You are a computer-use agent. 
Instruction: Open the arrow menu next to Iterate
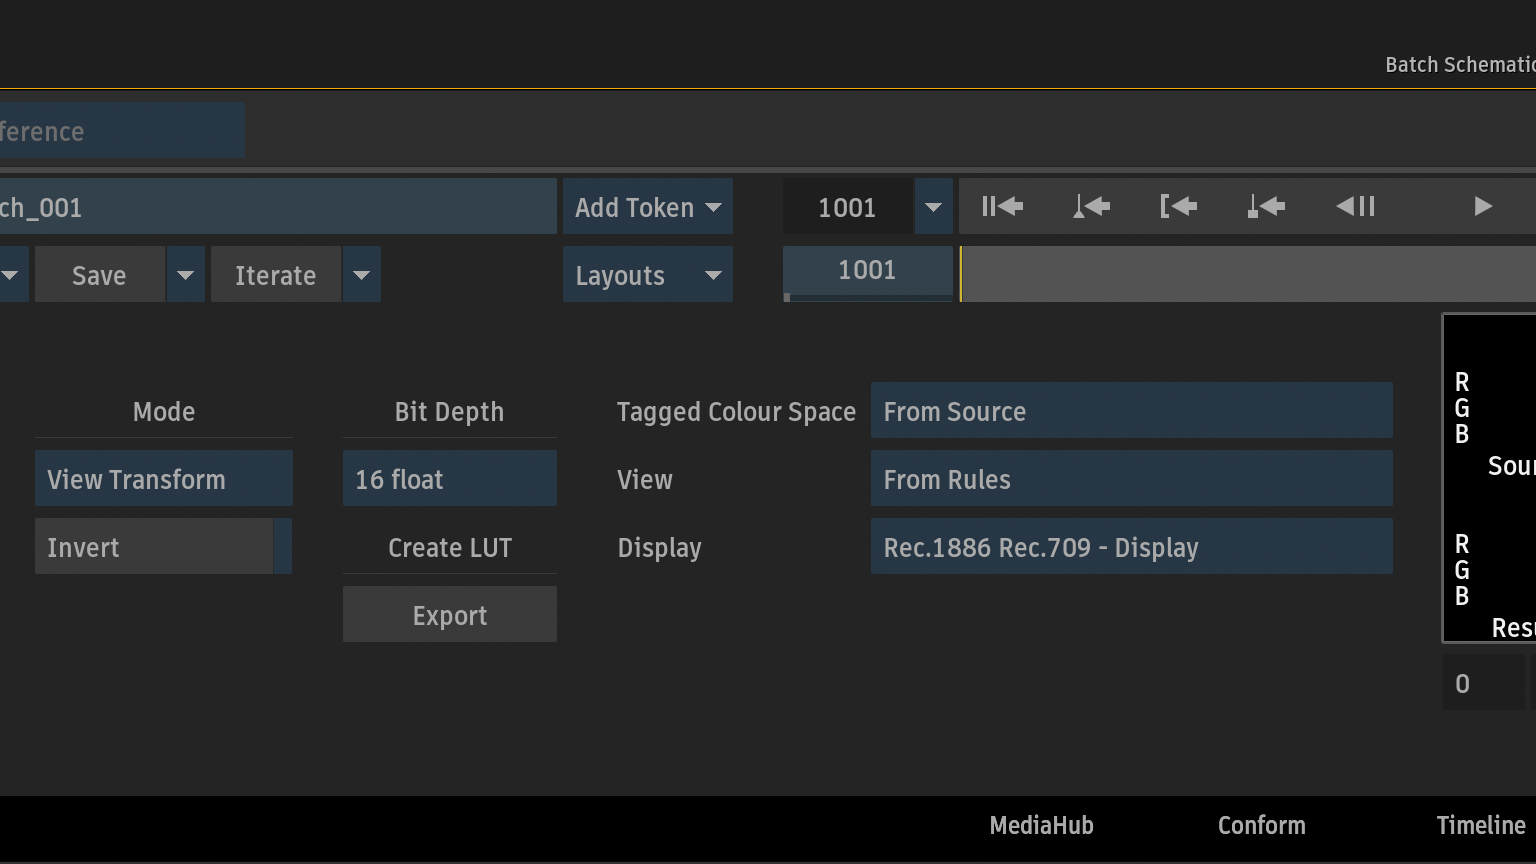pyautogui.click(x=362, y=275)
